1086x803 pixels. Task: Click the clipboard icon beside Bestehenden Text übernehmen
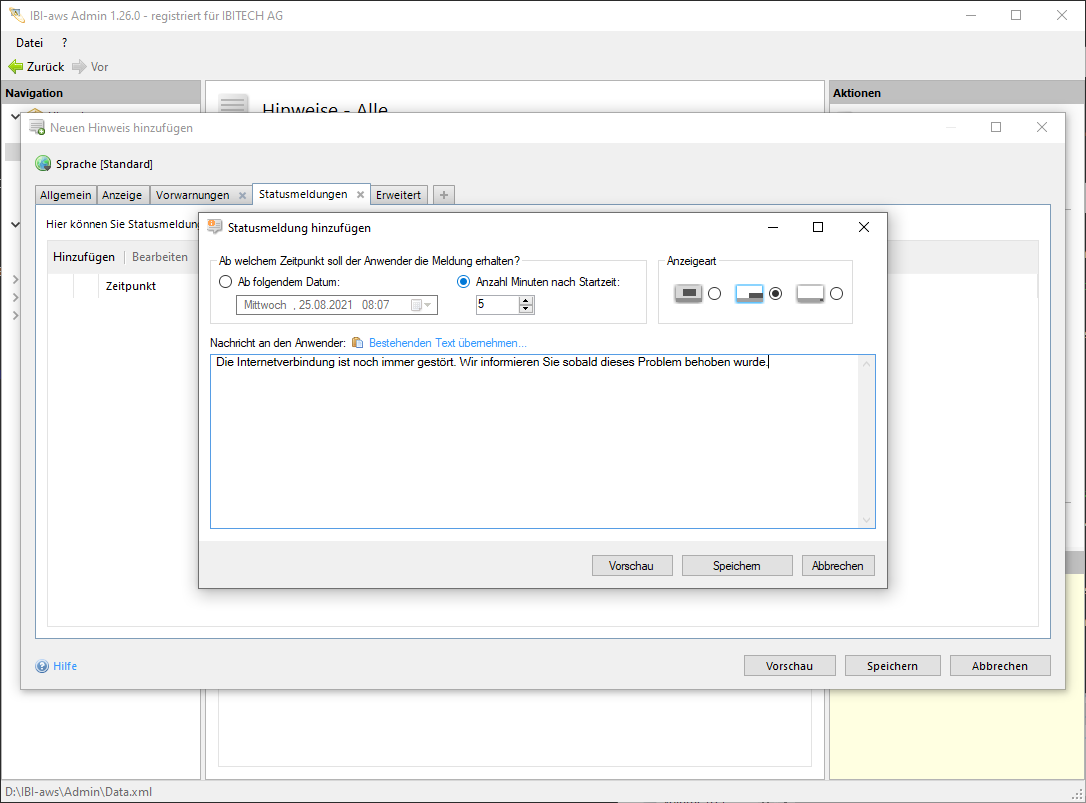[x=358, y=343]
